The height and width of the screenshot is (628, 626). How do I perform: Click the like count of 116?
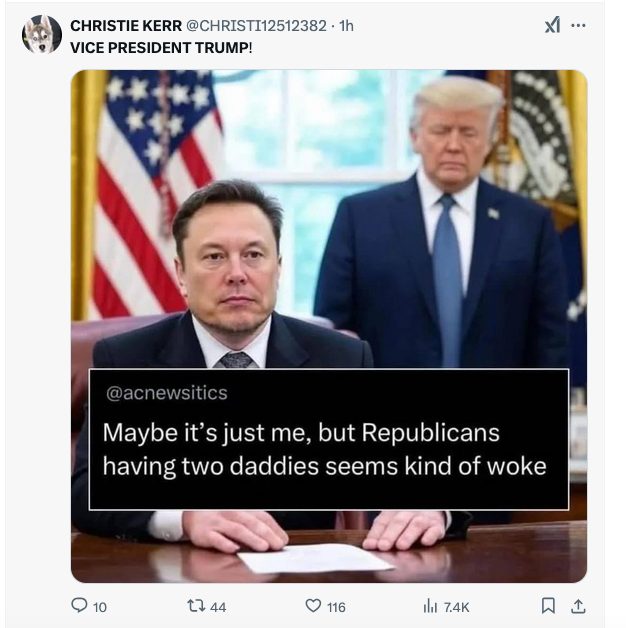tap(336, 607)
